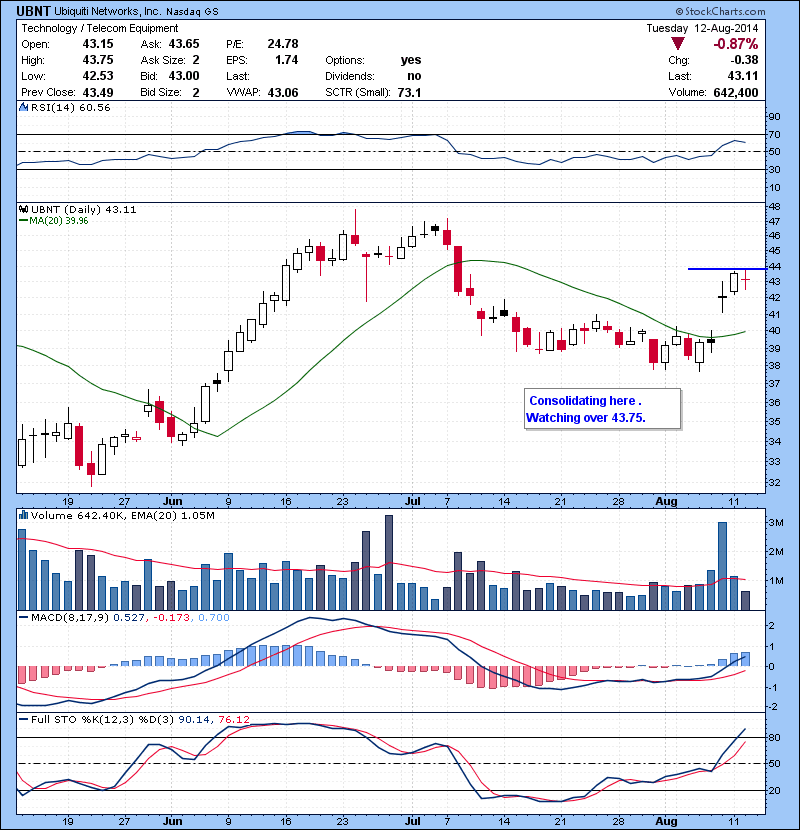800x830 pixels.
Task: Click the High value 43.75
Action: click(x=98, y=60)
